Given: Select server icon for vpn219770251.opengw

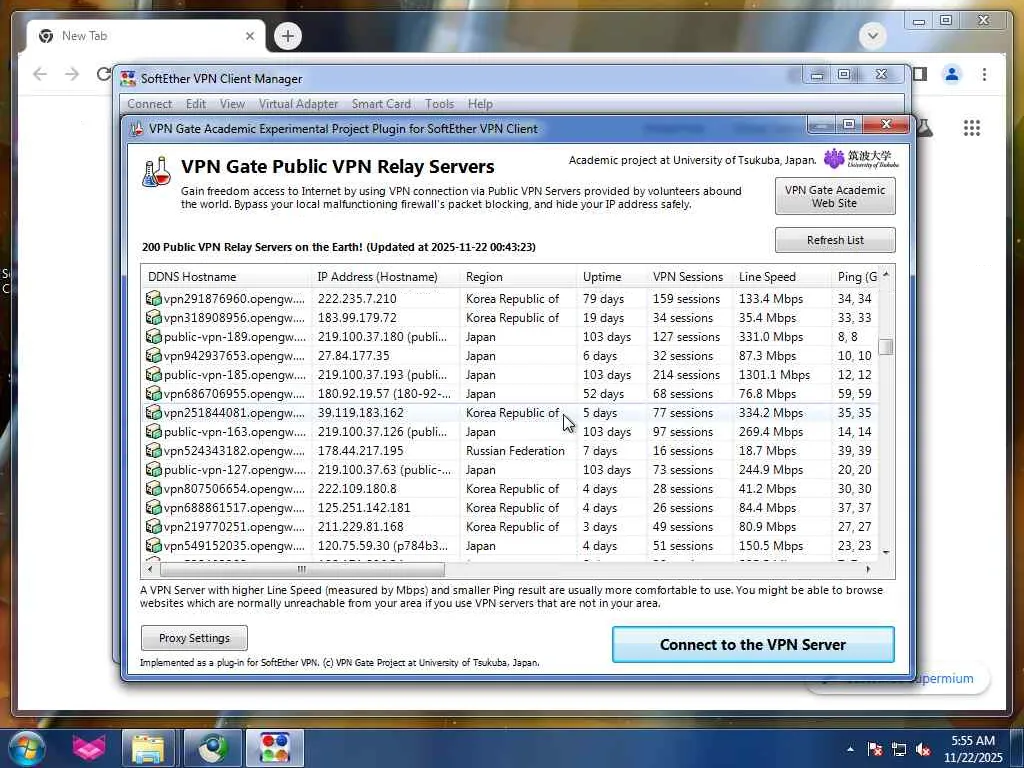Looking at the screenshot, I should pos(153,526).
